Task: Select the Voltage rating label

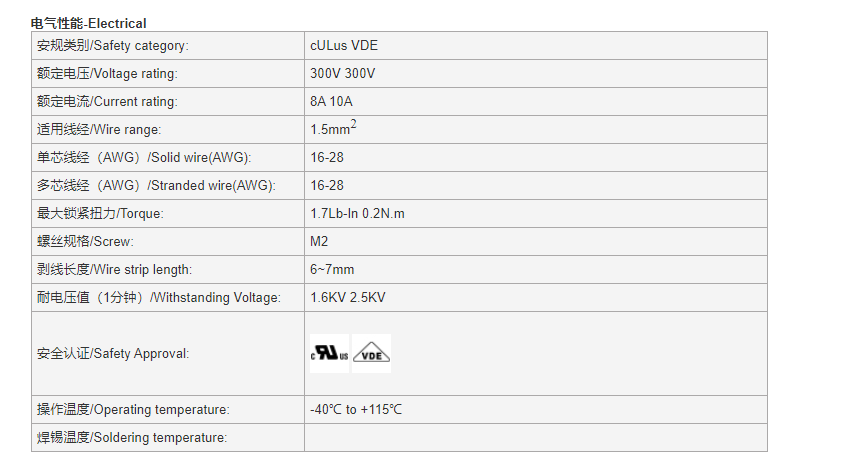Action: click(107, 74)
